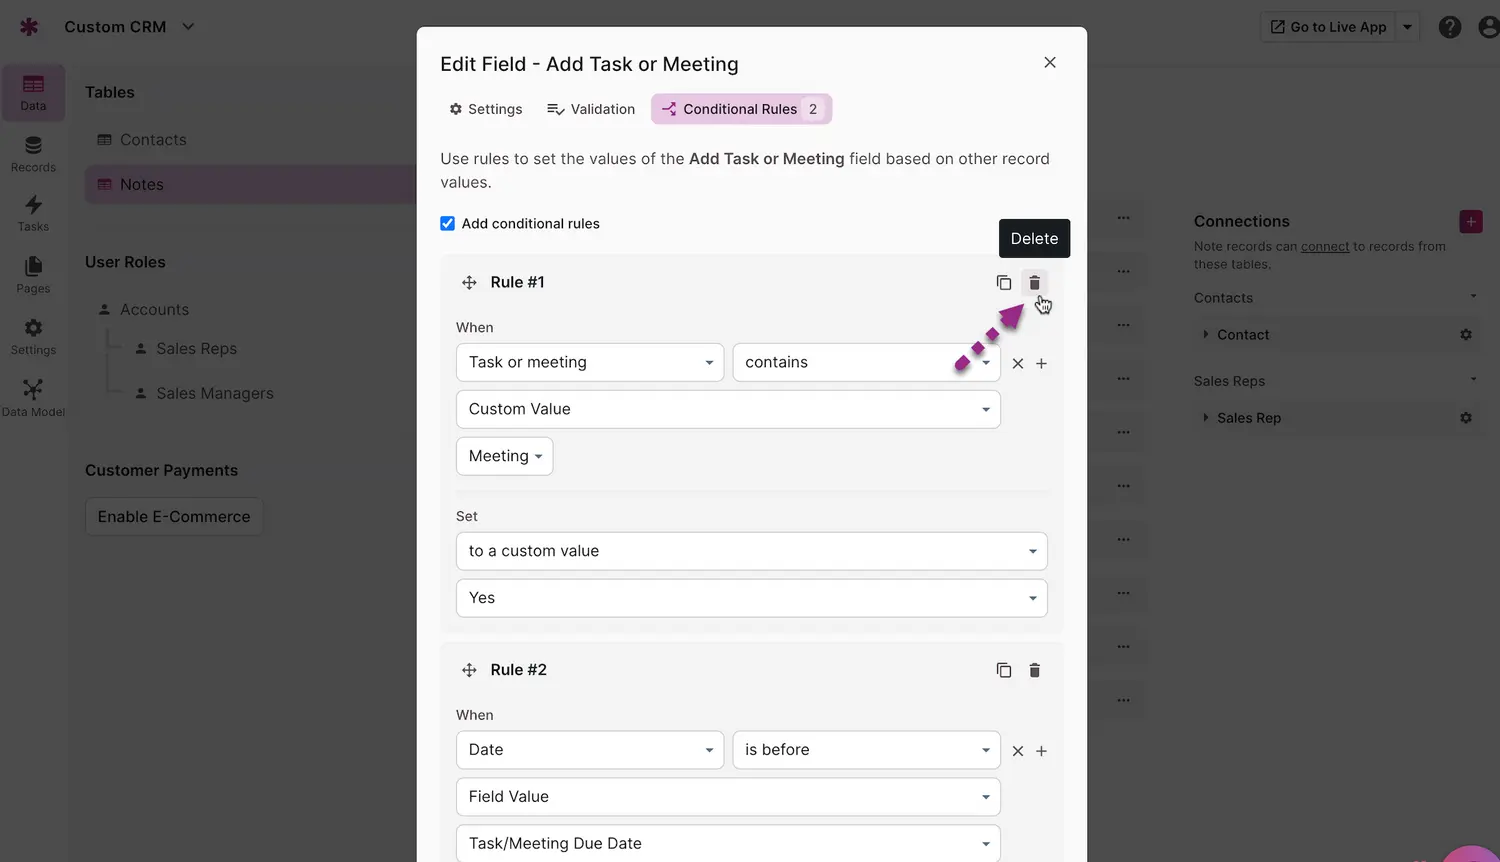Open the help question mark icon

pyautogui.click(x=1450, y=27)
